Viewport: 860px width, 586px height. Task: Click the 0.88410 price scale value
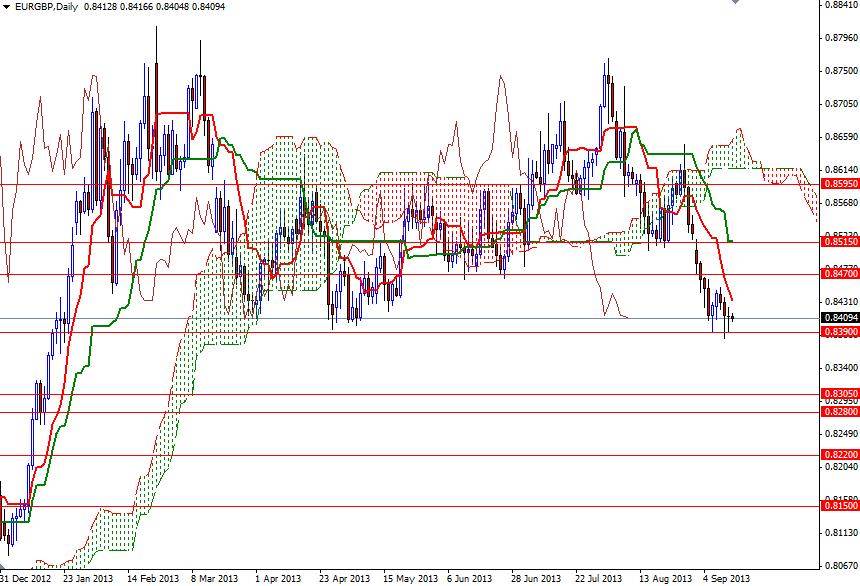tap(841, 5)
